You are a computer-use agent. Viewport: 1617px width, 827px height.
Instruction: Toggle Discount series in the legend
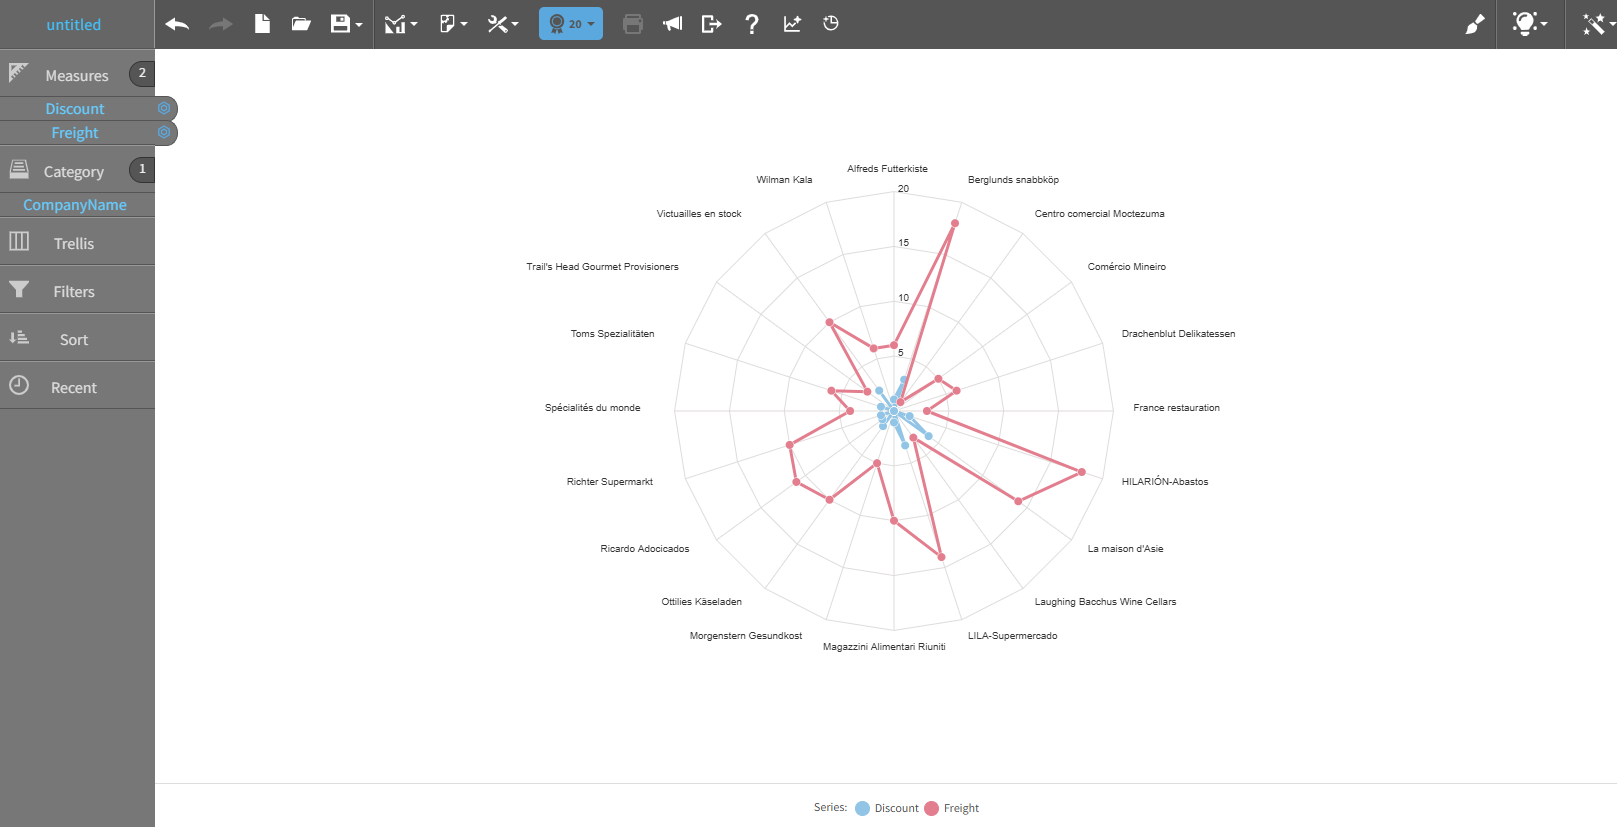(x=887, y=808)
